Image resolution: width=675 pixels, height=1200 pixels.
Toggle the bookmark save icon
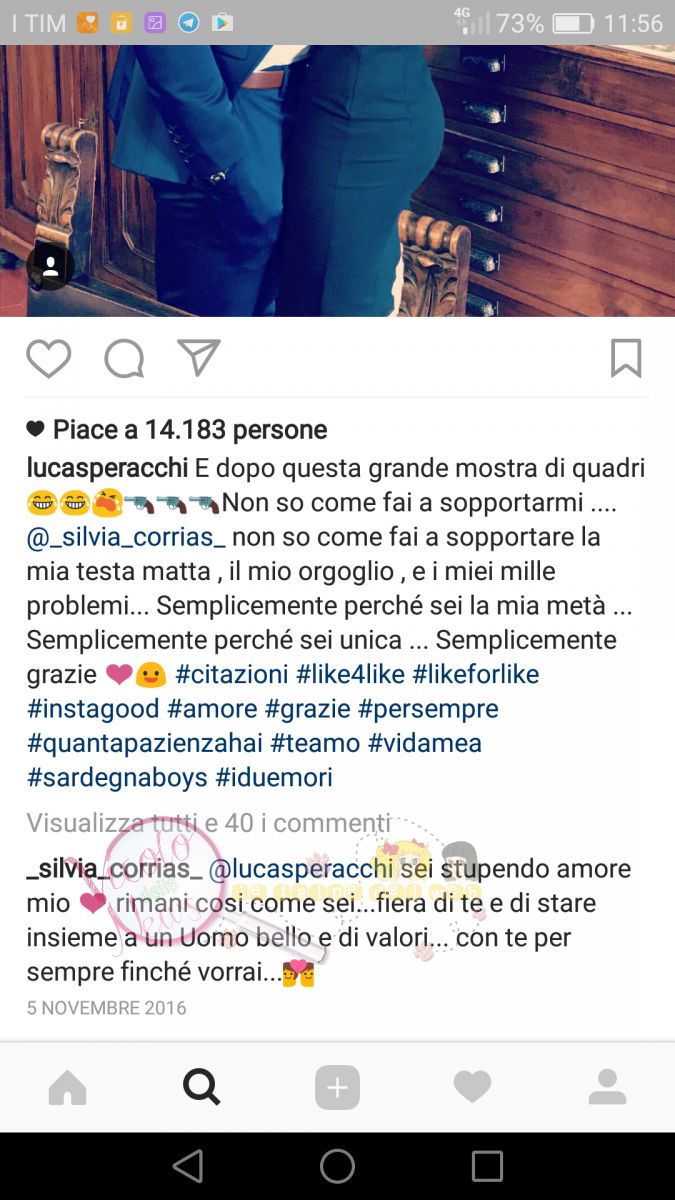coord(626,358)
